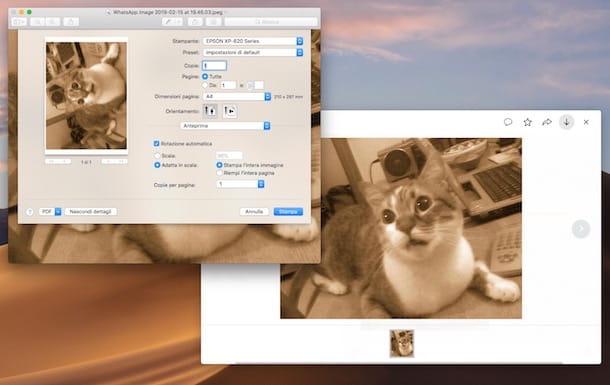
Task: Open the Stampante printer dropdown
Action: click(253, 41)
